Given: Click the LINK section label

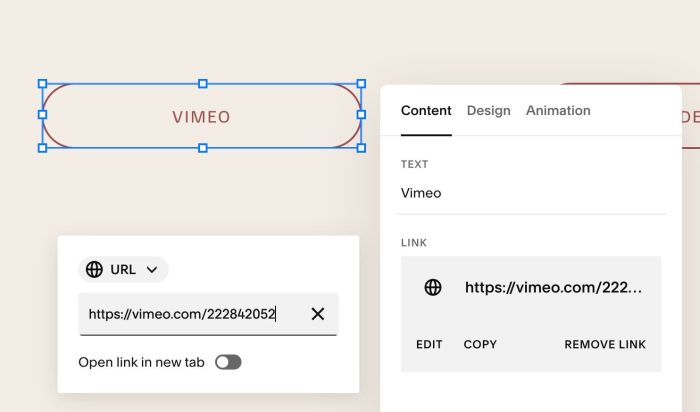Looking at the screenshot, I should pyautogui.click(x=414, y=242).
